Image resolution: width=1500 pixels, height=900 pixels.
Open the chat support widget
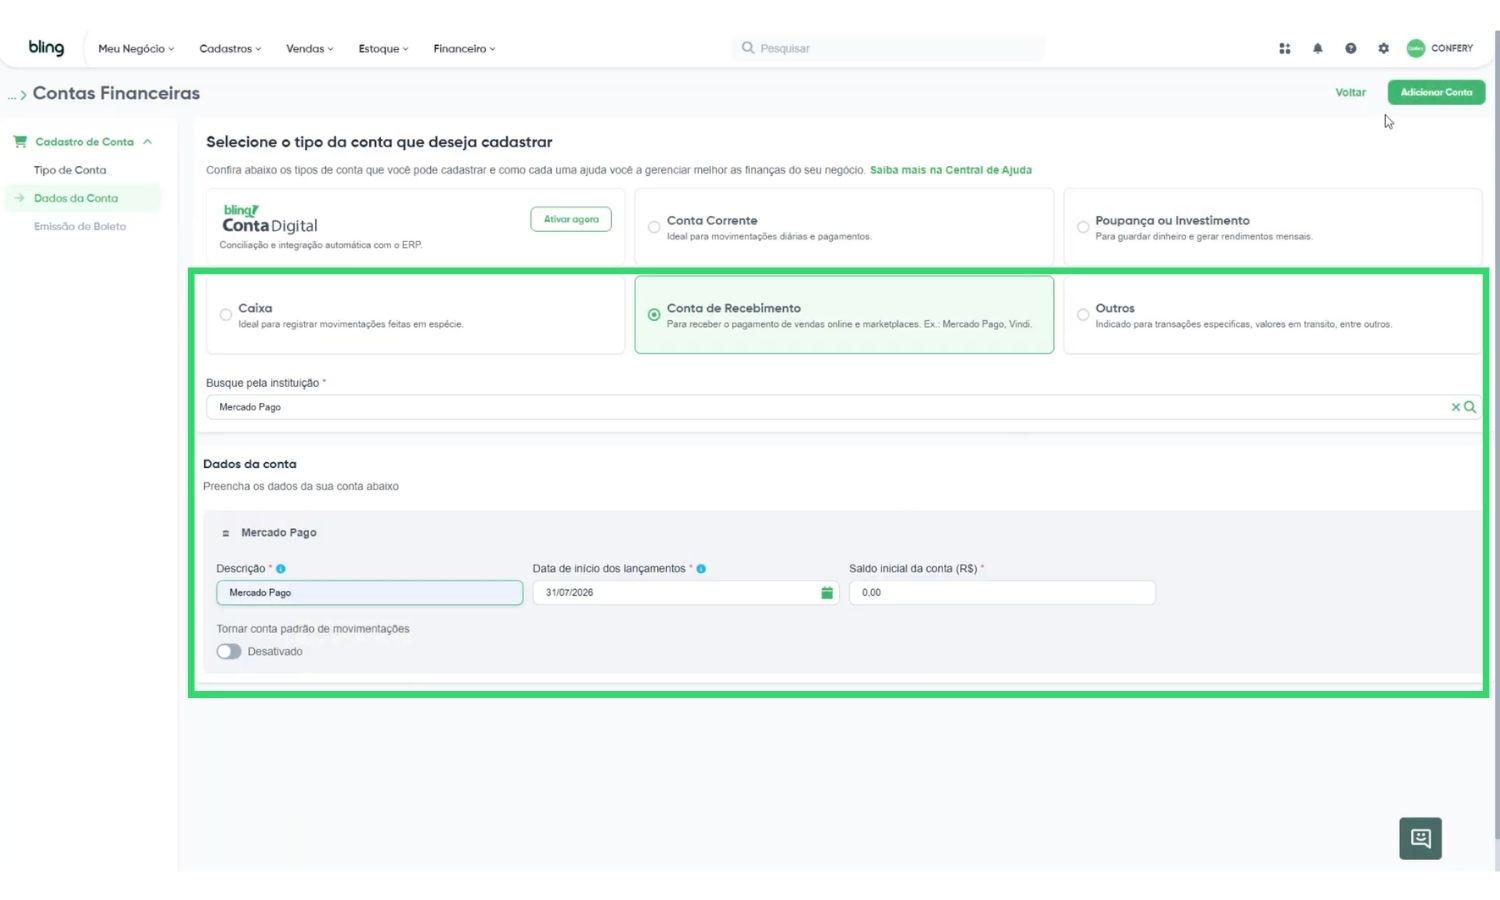tap(1420, 838)
